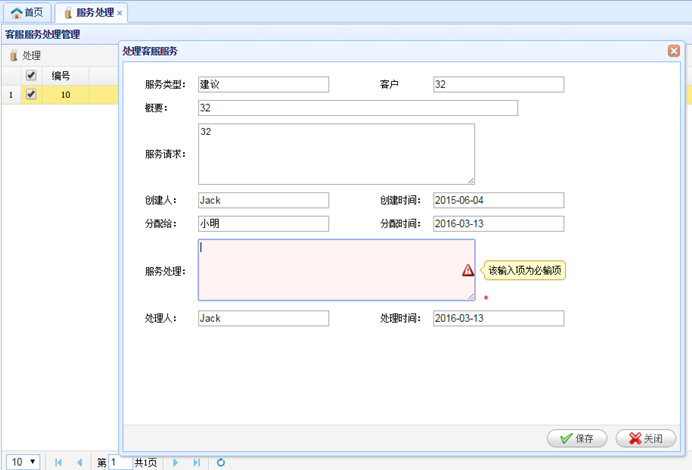Click row number 1 cell
The image size is (692, 470).
click(x=11, y=95)
